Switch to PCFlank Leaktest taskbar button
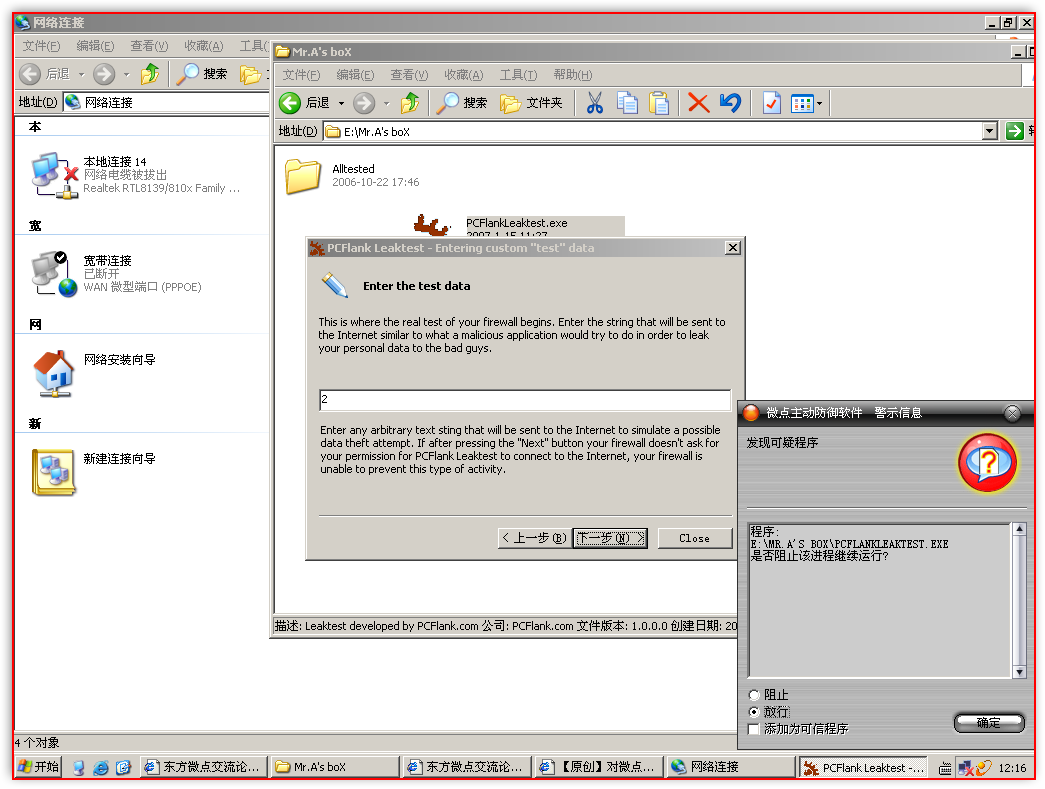 click(864, 768)
